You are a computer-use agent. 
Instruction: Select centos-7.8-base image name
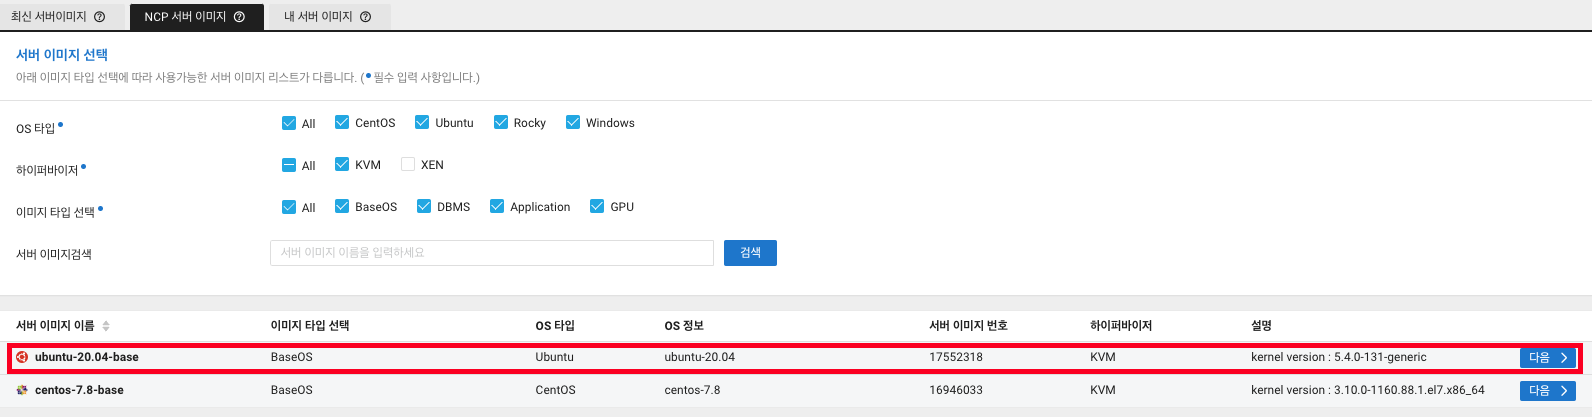click(79, 390)
